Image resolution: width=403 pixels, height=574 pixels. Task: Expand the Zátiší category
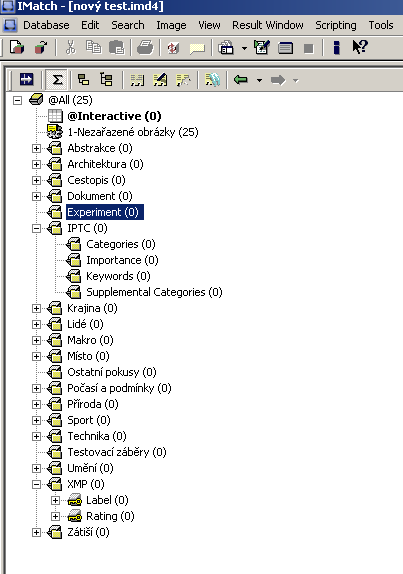[x=36, y=532]
